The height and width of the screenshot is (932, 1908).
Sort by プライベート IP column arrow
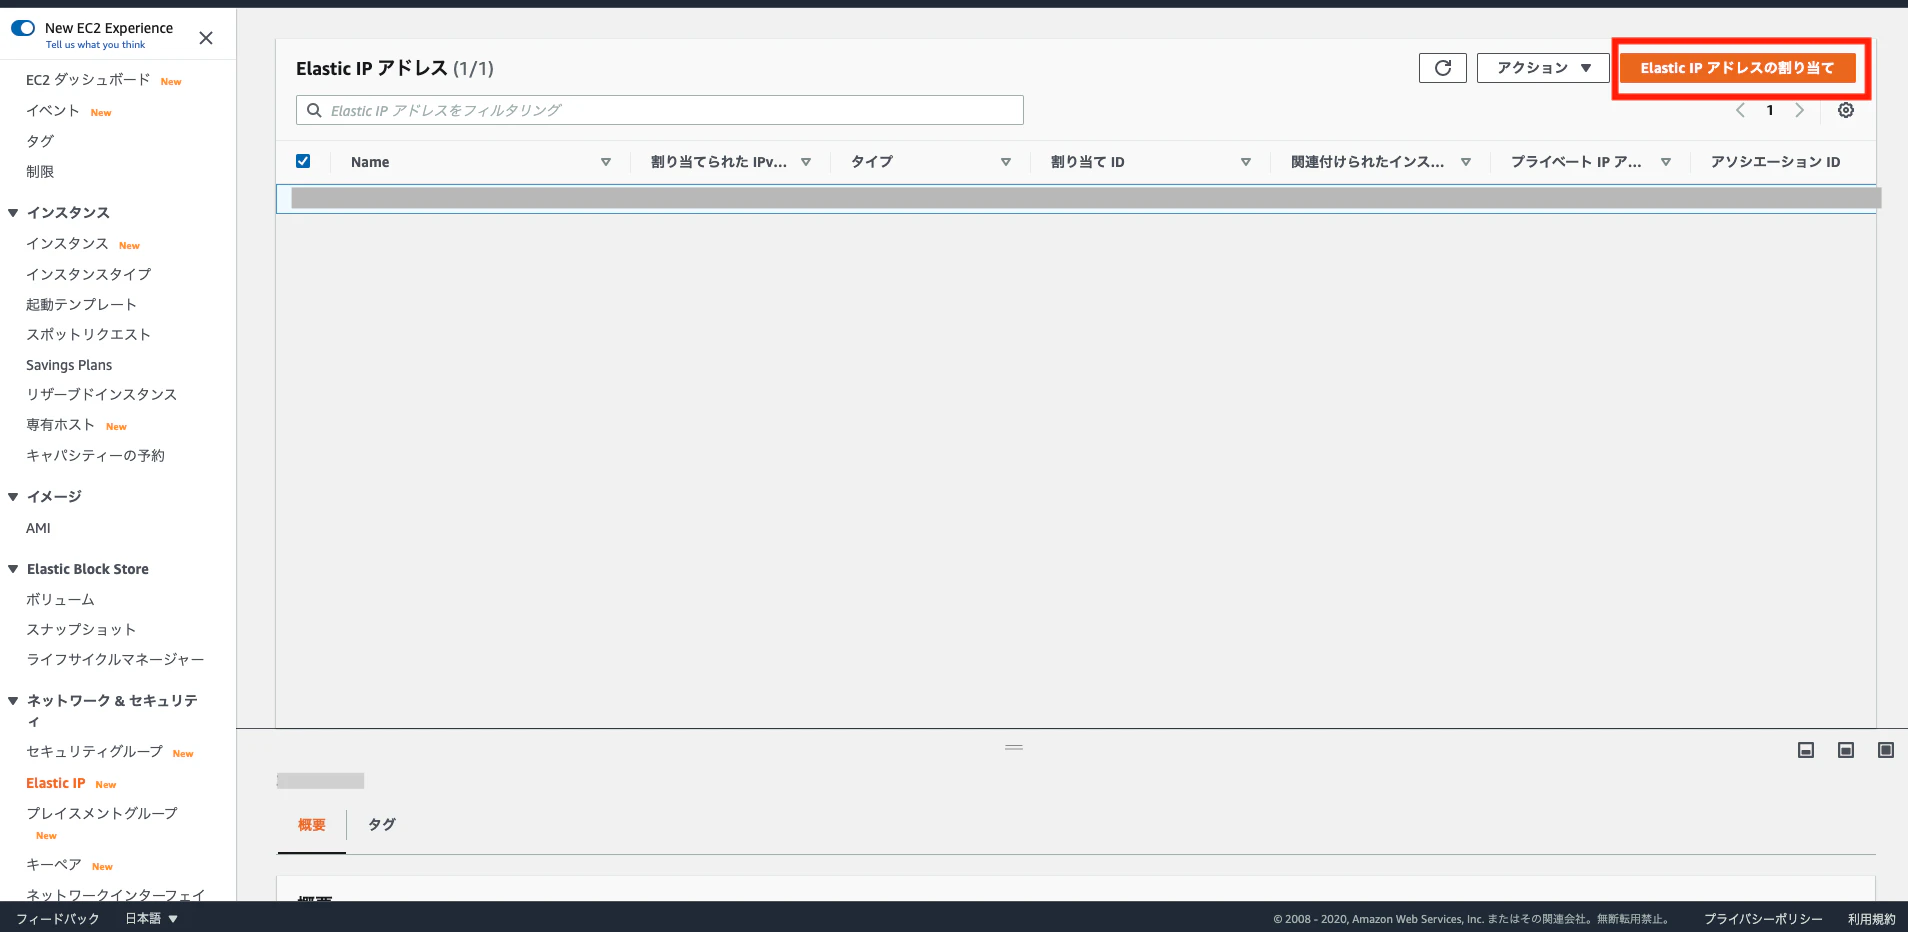[x=1666, y=162]
